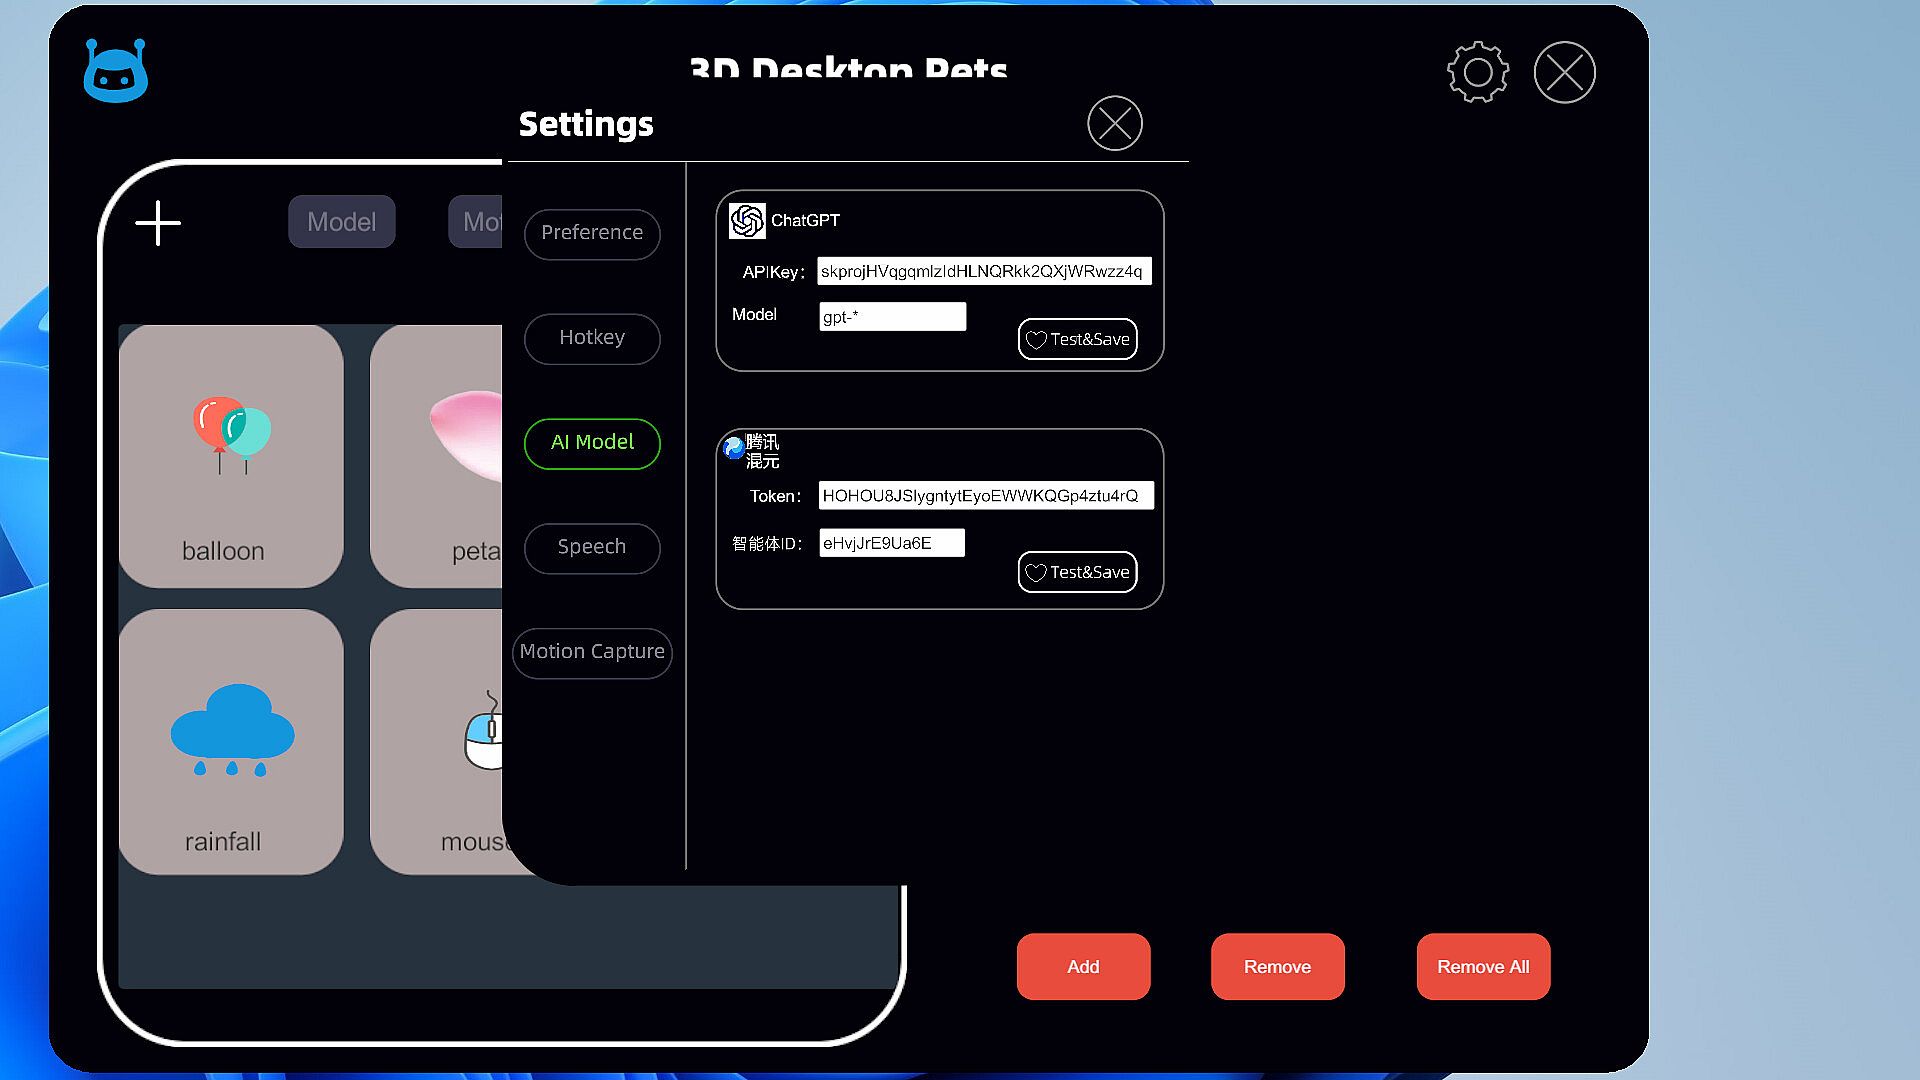
Task: Click the plus icon to add item
Action: tap(158, 223)
